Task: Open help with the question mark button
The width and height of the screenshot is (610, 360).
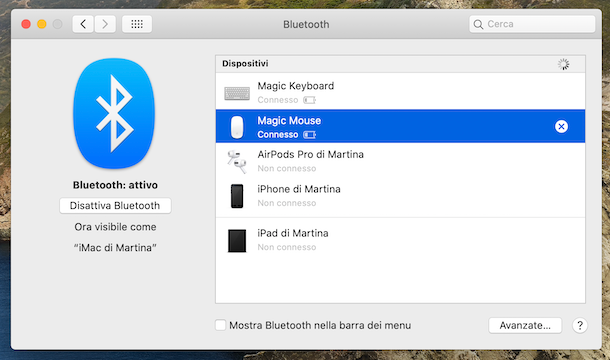Action: pyautogui.click(x=580, y=325)
